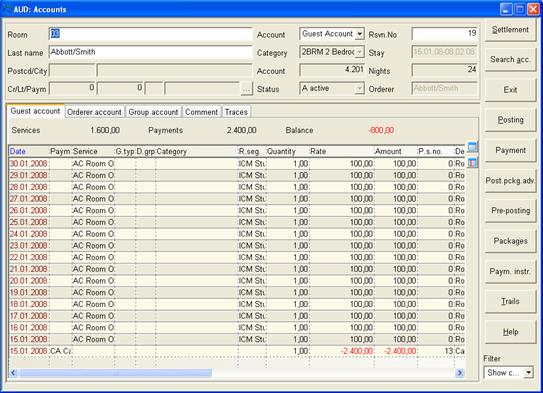The image size is (543, 393).
Task: Open the Filter dropdown showing Show c...
Action: 528,373
